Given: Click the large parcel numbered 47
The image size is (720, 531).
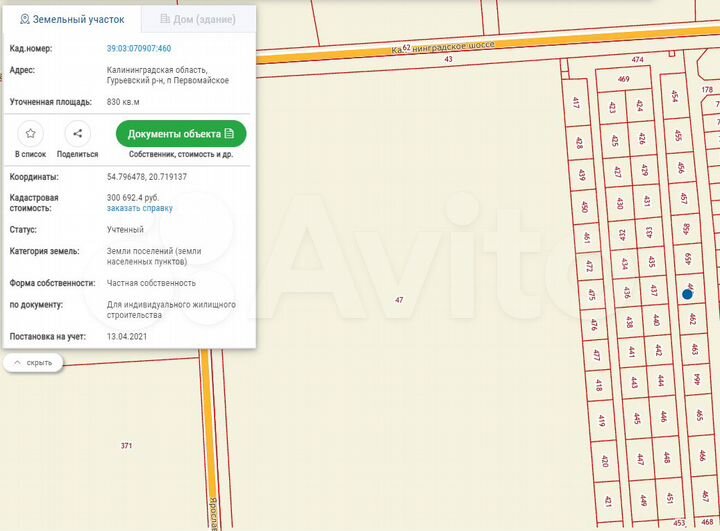Looking at the screenshot, I should [x=399, y=300].
